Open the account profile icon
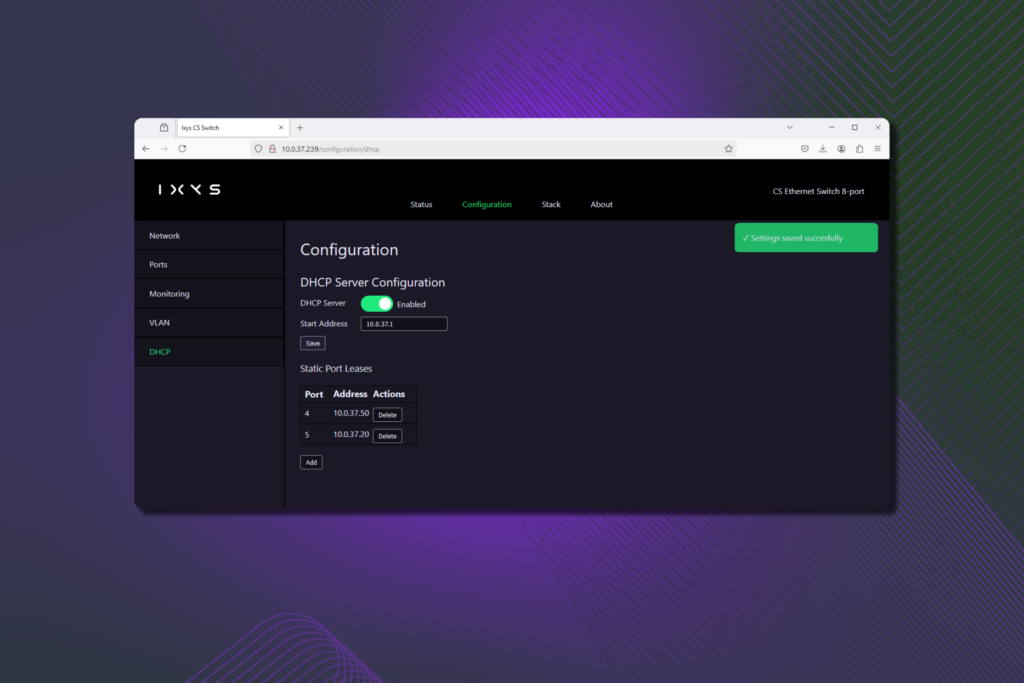 [x=841, y=149]
